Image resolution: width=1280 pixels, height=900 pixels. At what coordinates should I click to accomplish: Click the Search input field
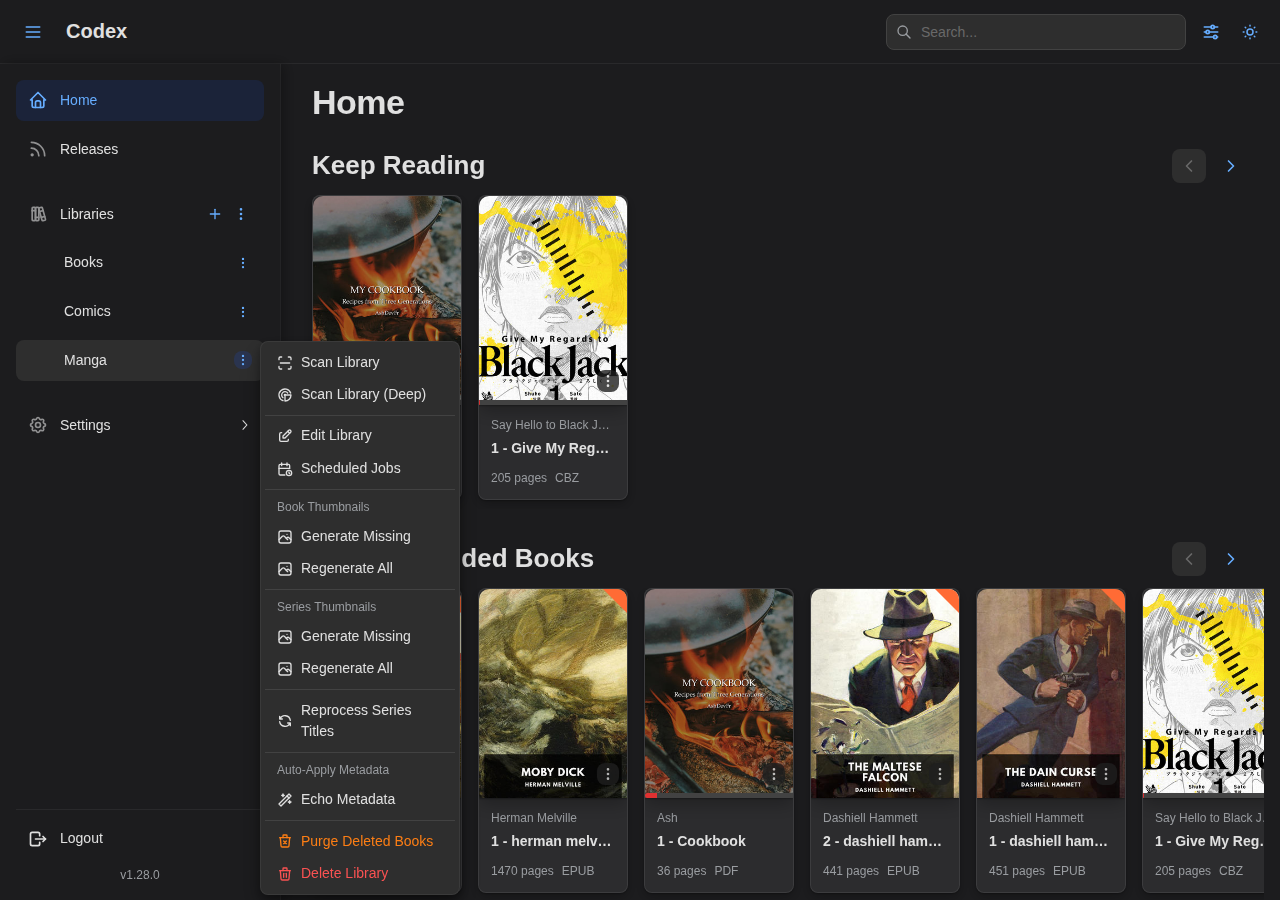click(1036, 32)
